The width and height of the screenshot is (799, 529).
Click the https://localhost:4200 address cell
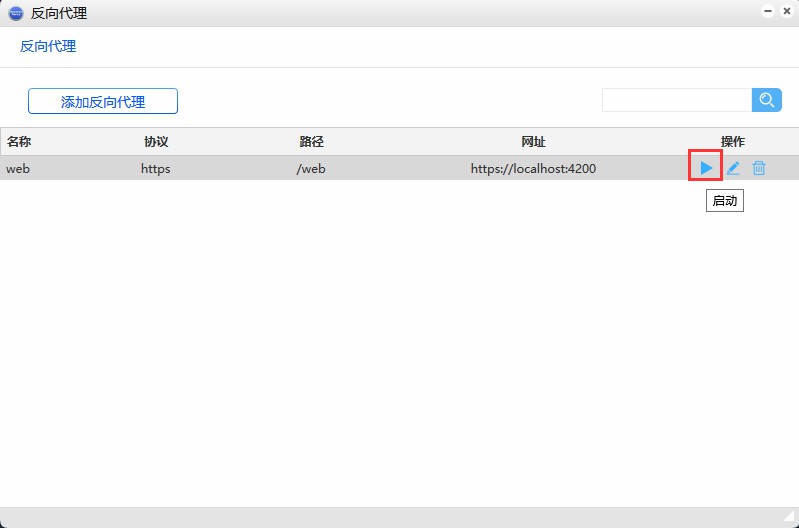point(533,168)
